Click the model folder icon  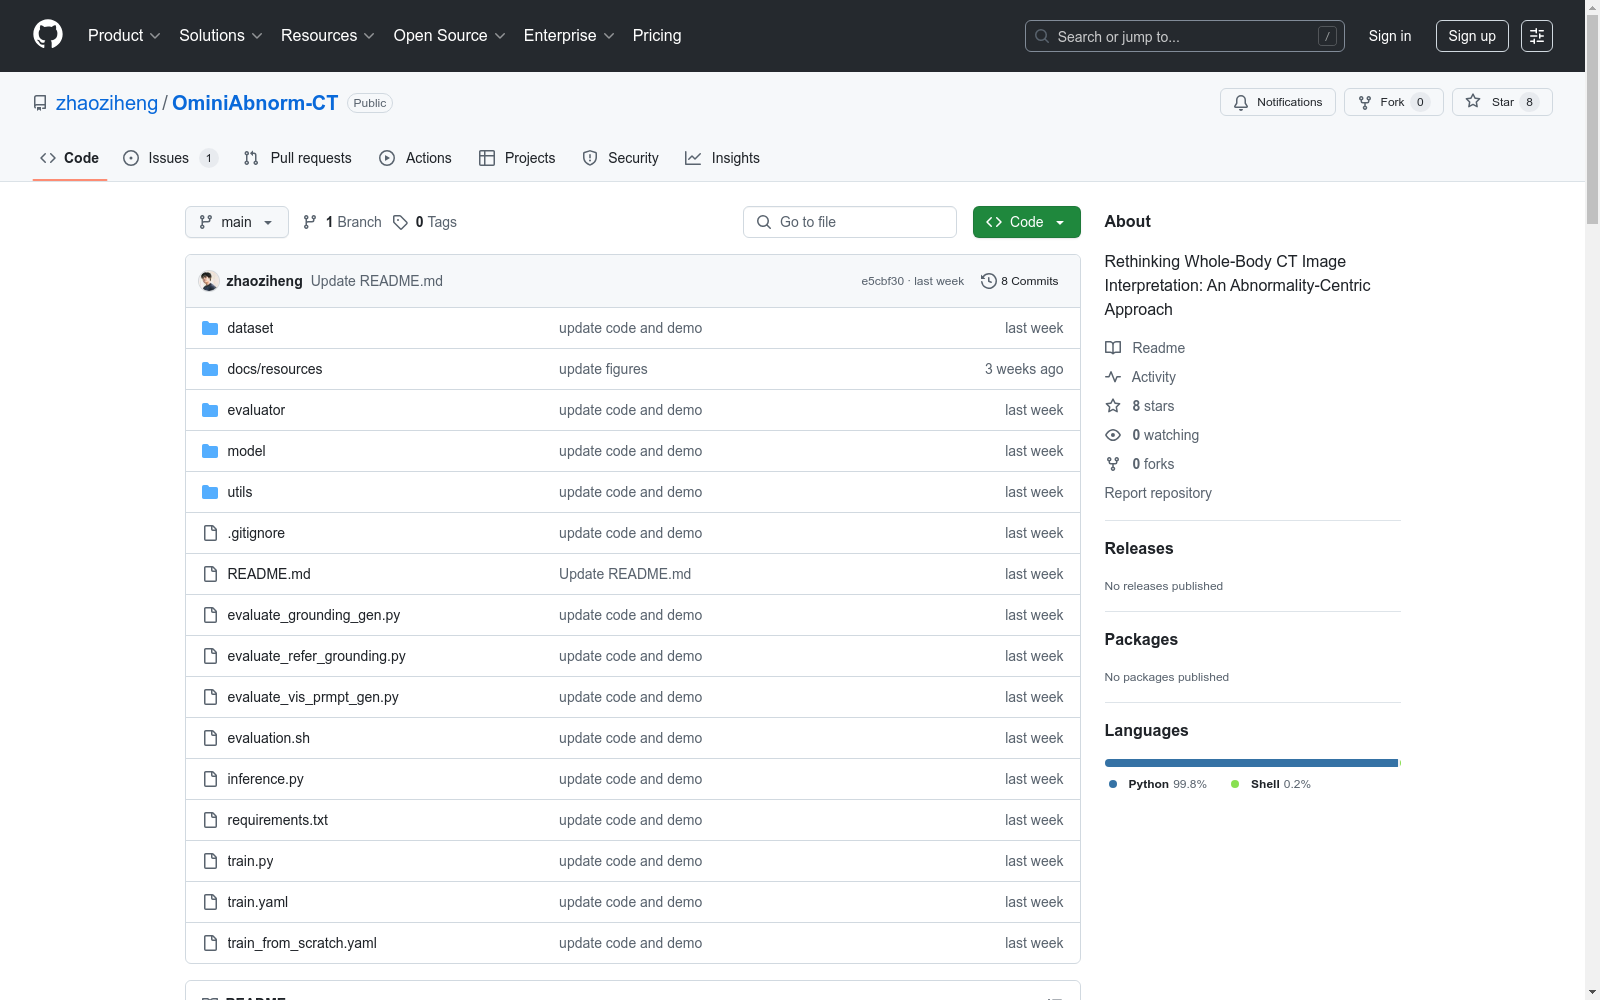(210, 451)
